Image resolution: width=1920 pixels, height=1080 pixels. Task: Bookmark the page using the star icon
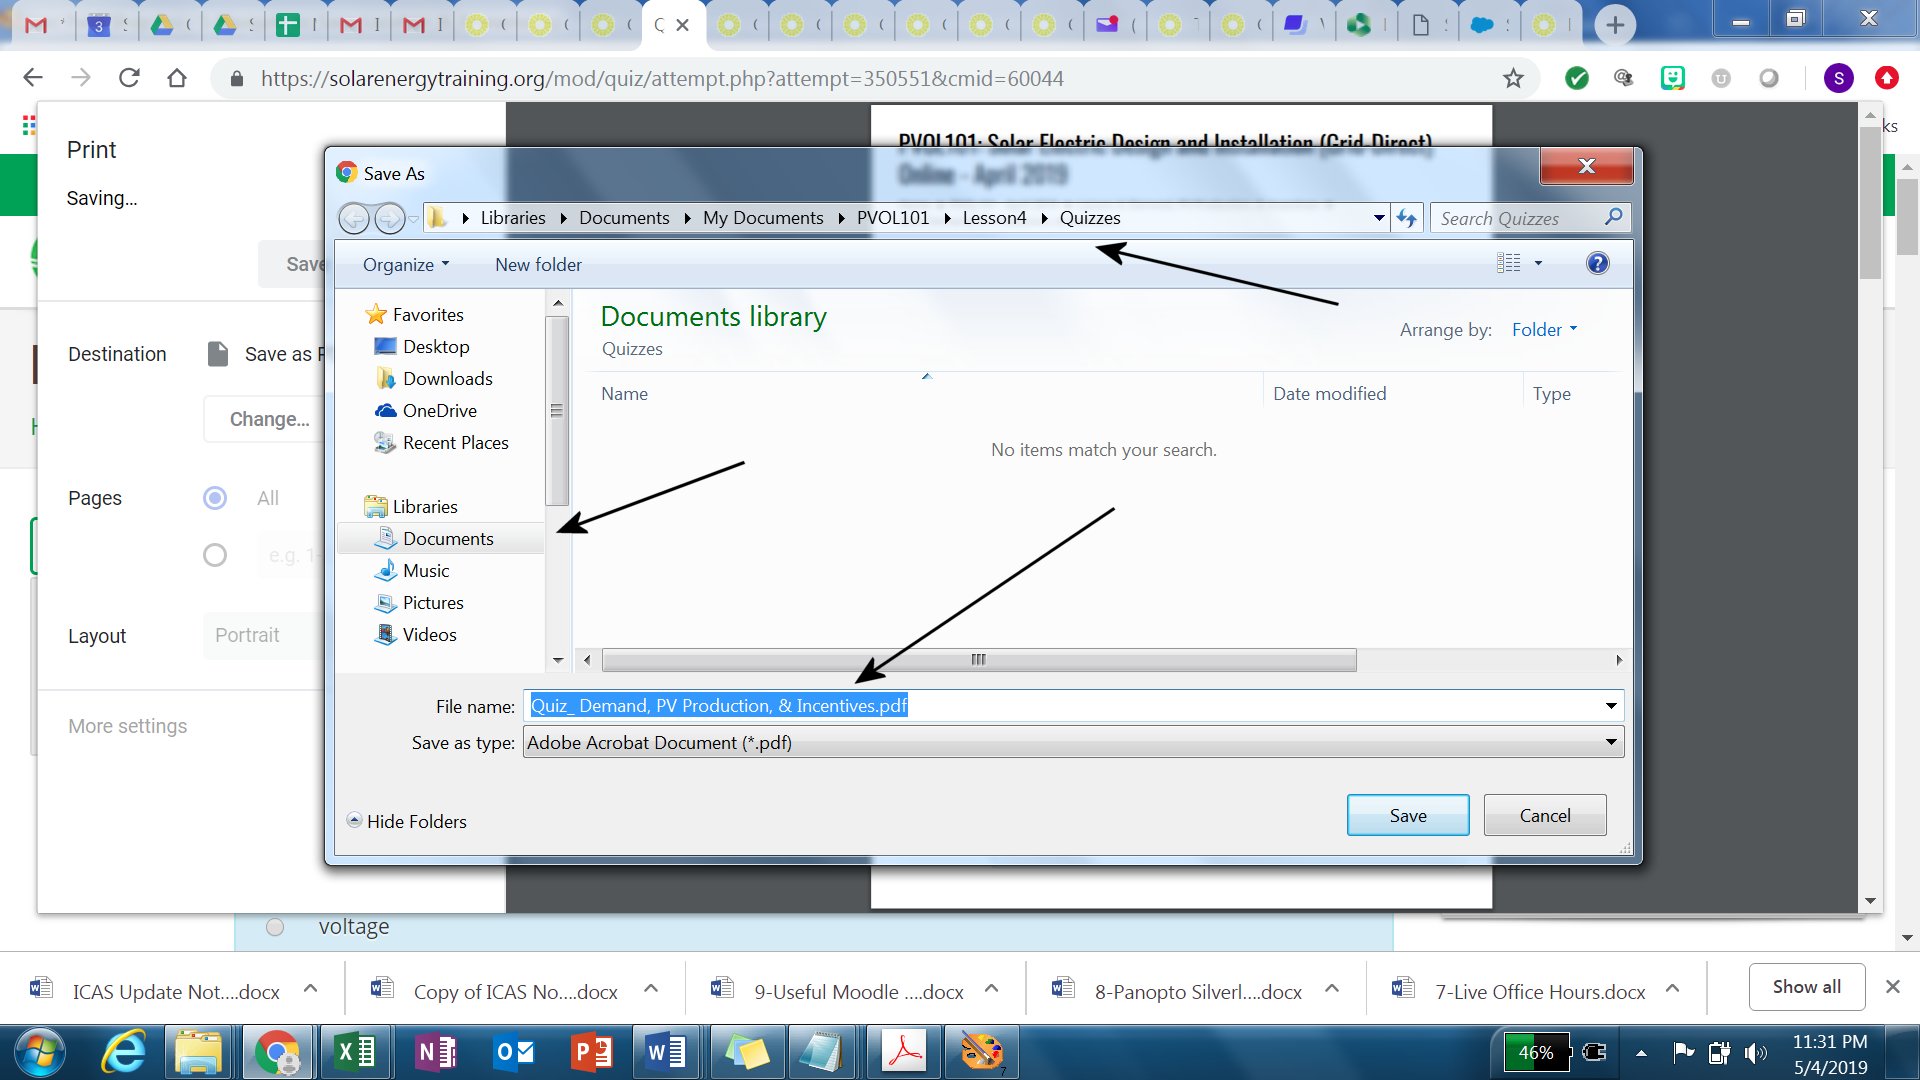[x=1513, y=78]
